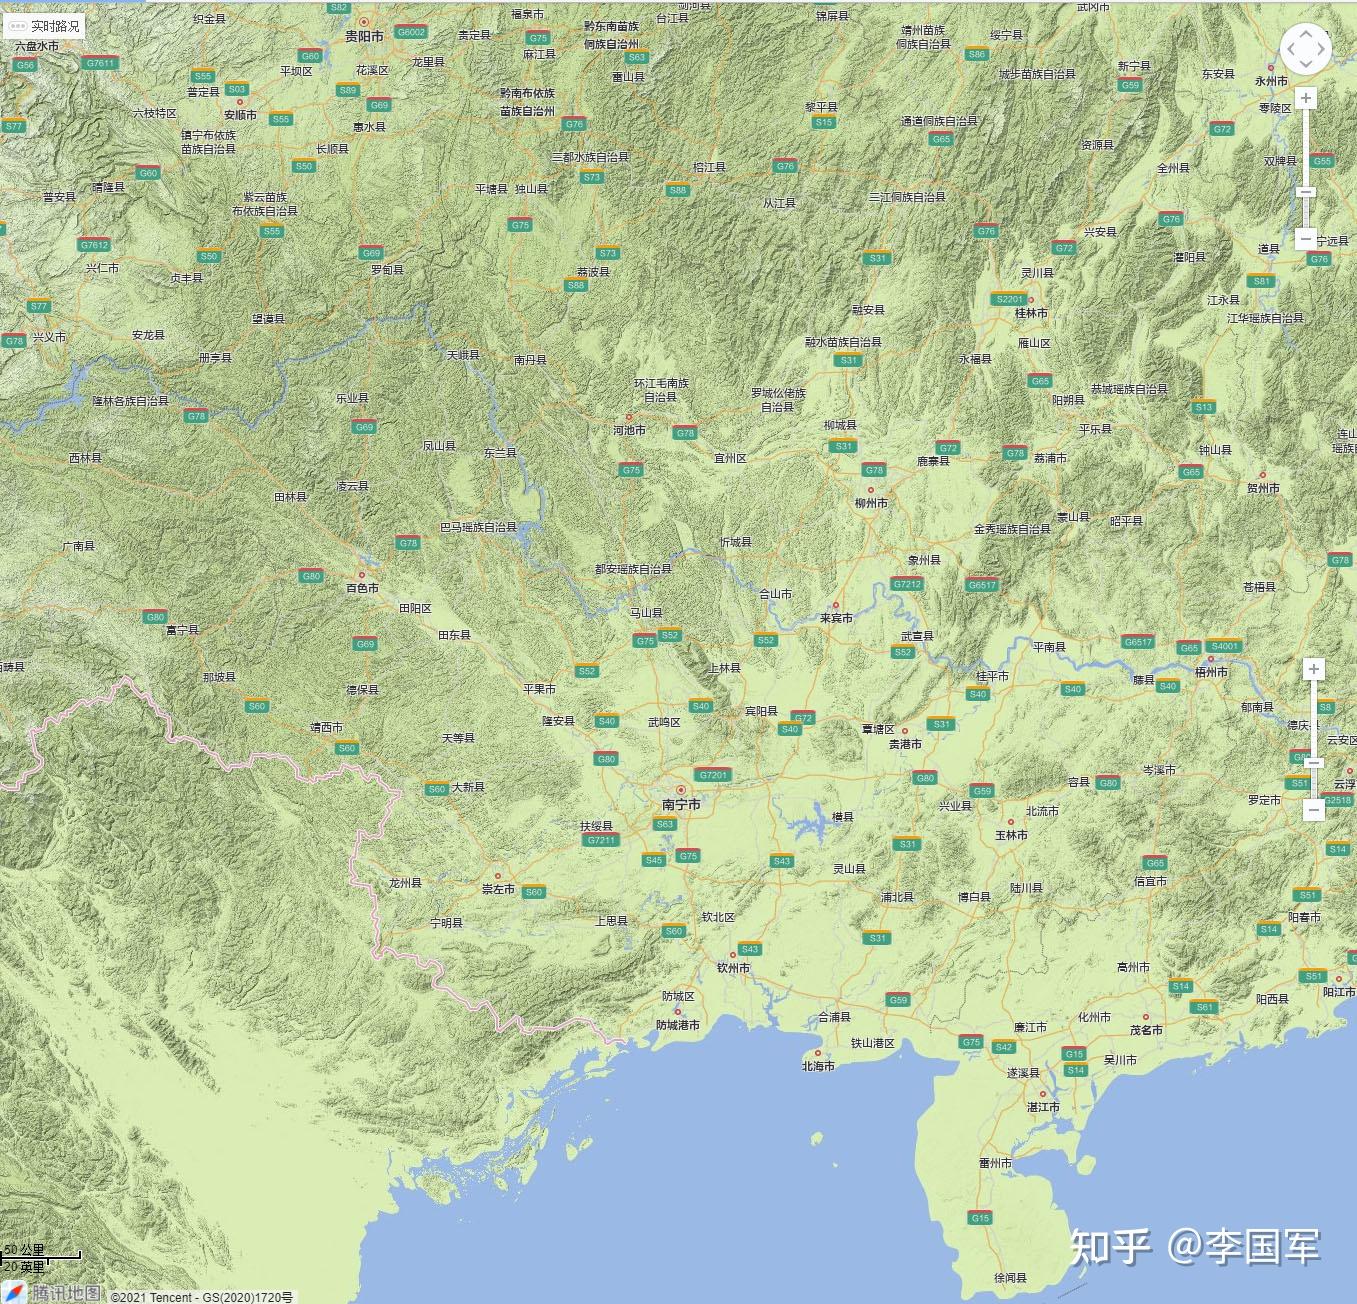Click the zoom slider handle near 双牌县

click(1306, 191)
